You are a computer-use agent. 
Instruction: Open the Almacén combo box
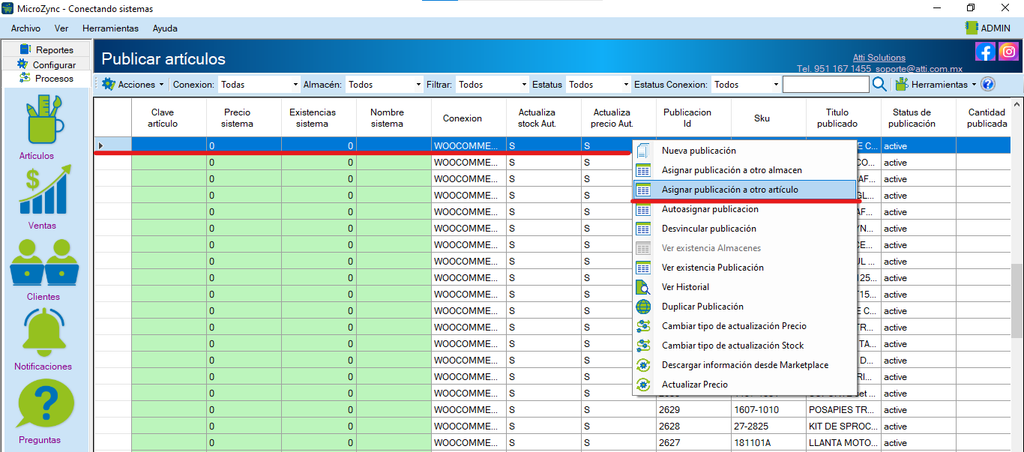click(384, 84)
